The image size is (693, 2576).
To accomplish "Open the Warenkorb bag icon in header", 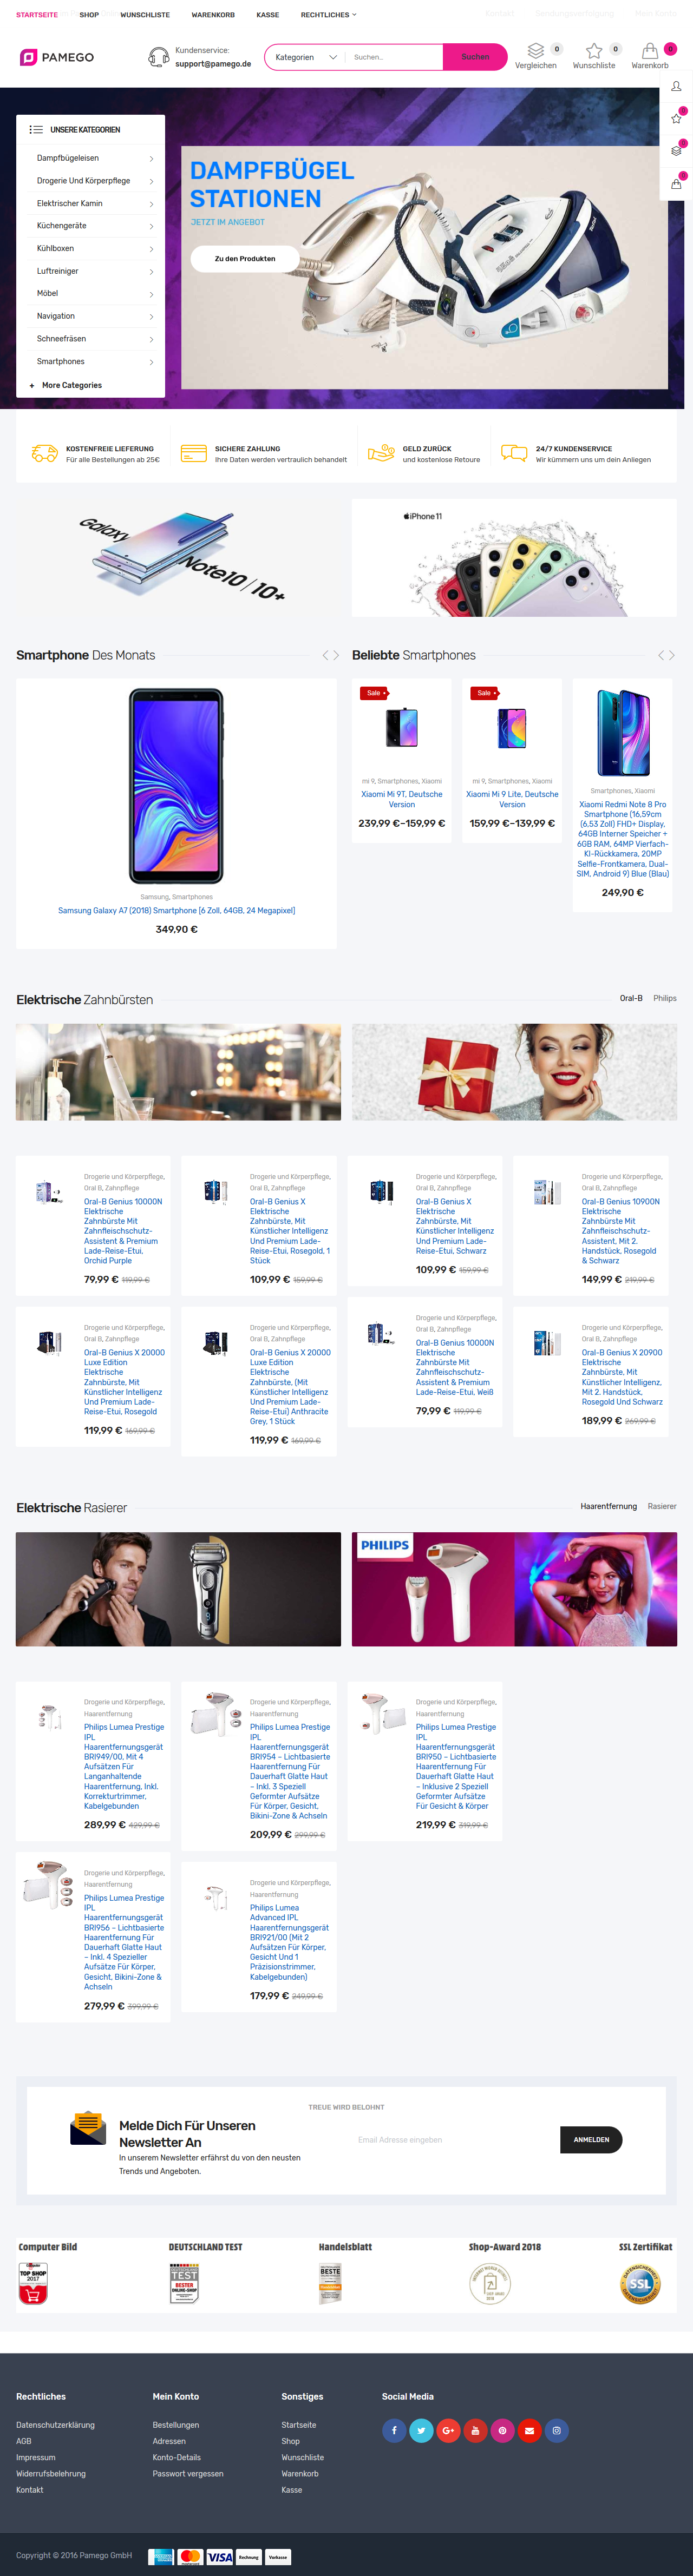I will click(650, 51).
